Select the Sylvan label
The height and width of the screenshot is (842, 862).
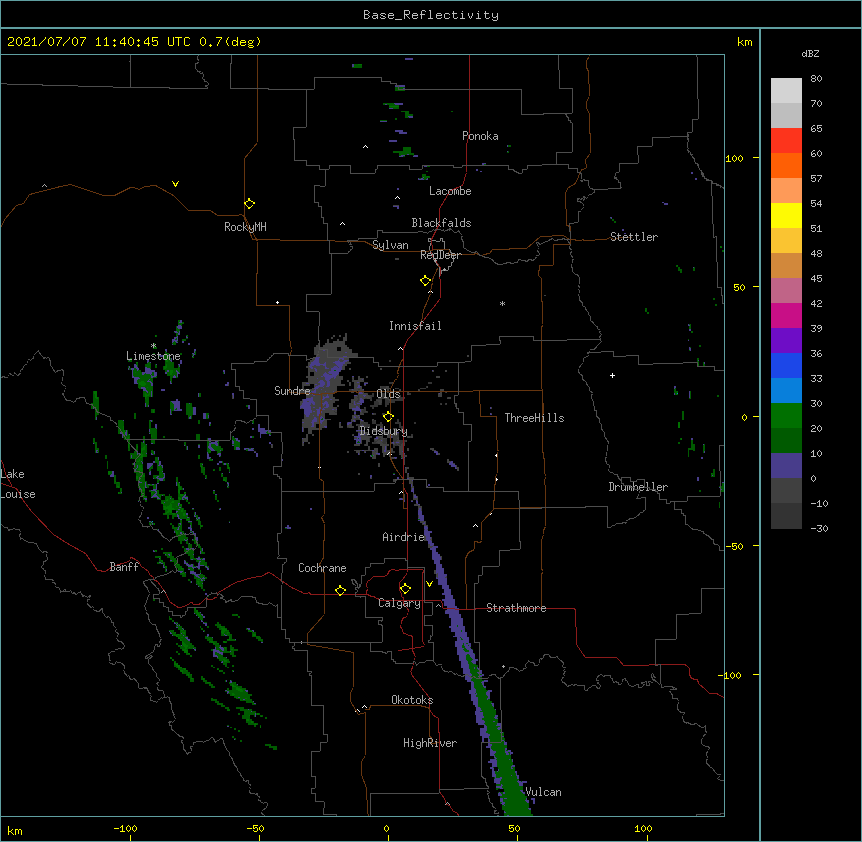click(390, 245)
